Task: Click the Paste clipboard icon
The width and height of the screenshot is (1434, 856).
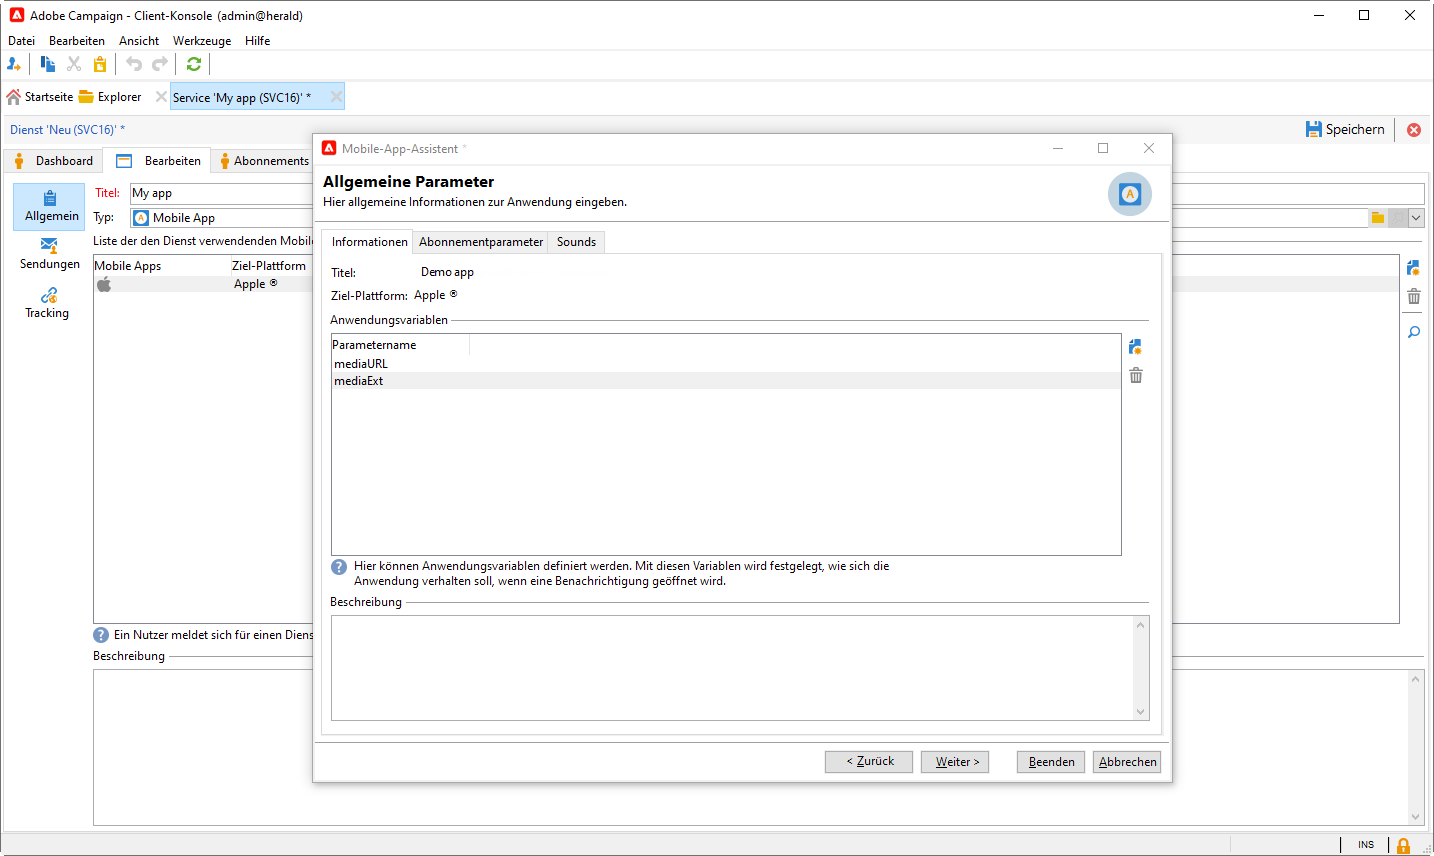Action: (100, 64)
